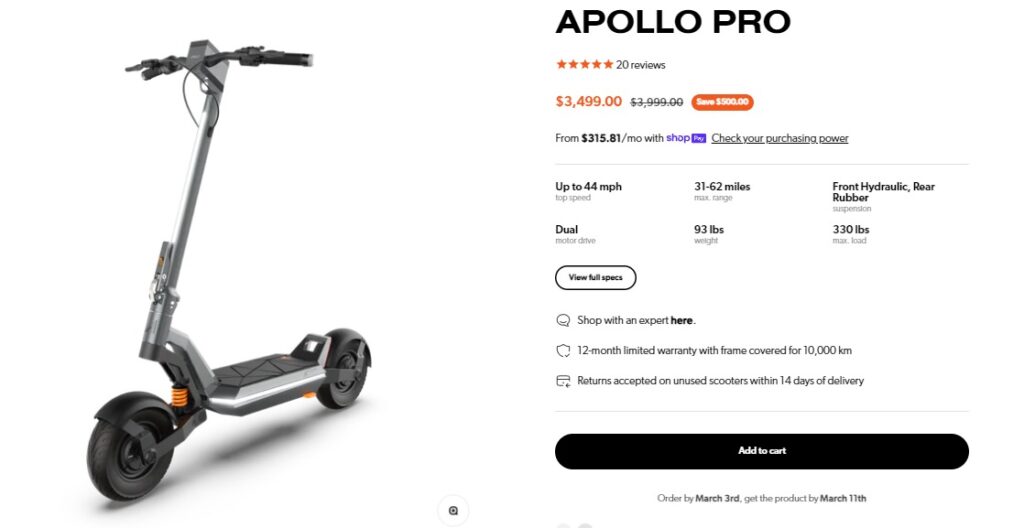
Task: Click the crossed-out $3,999.00 original price
Action: tap(656, 102)
